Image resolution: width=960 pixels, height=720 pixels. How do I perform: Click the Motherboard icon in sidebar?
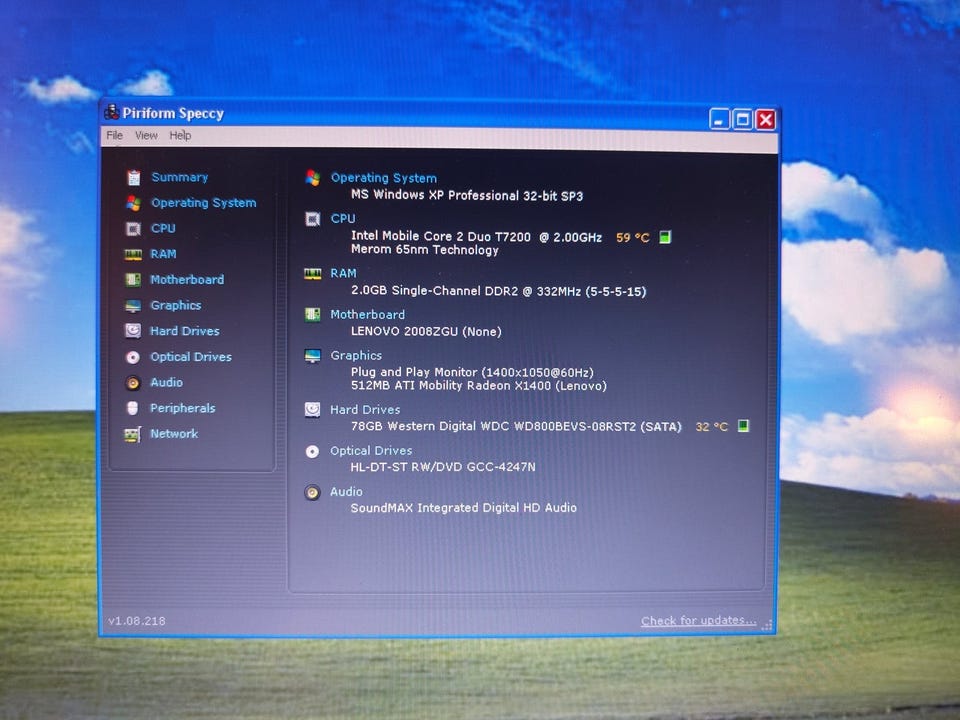pyautogui.click(x=133, y=280)
